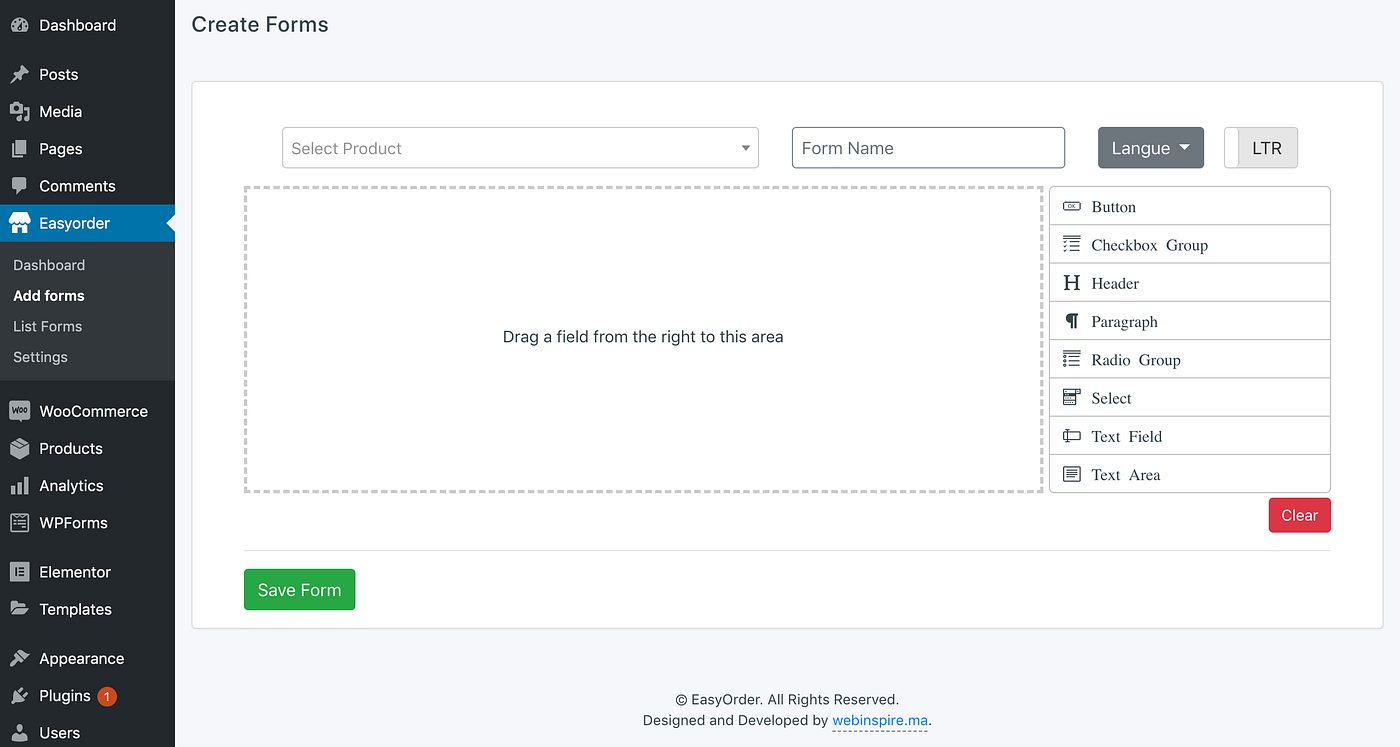Open the Easyorder plugin menu icon

click(19, 223)
